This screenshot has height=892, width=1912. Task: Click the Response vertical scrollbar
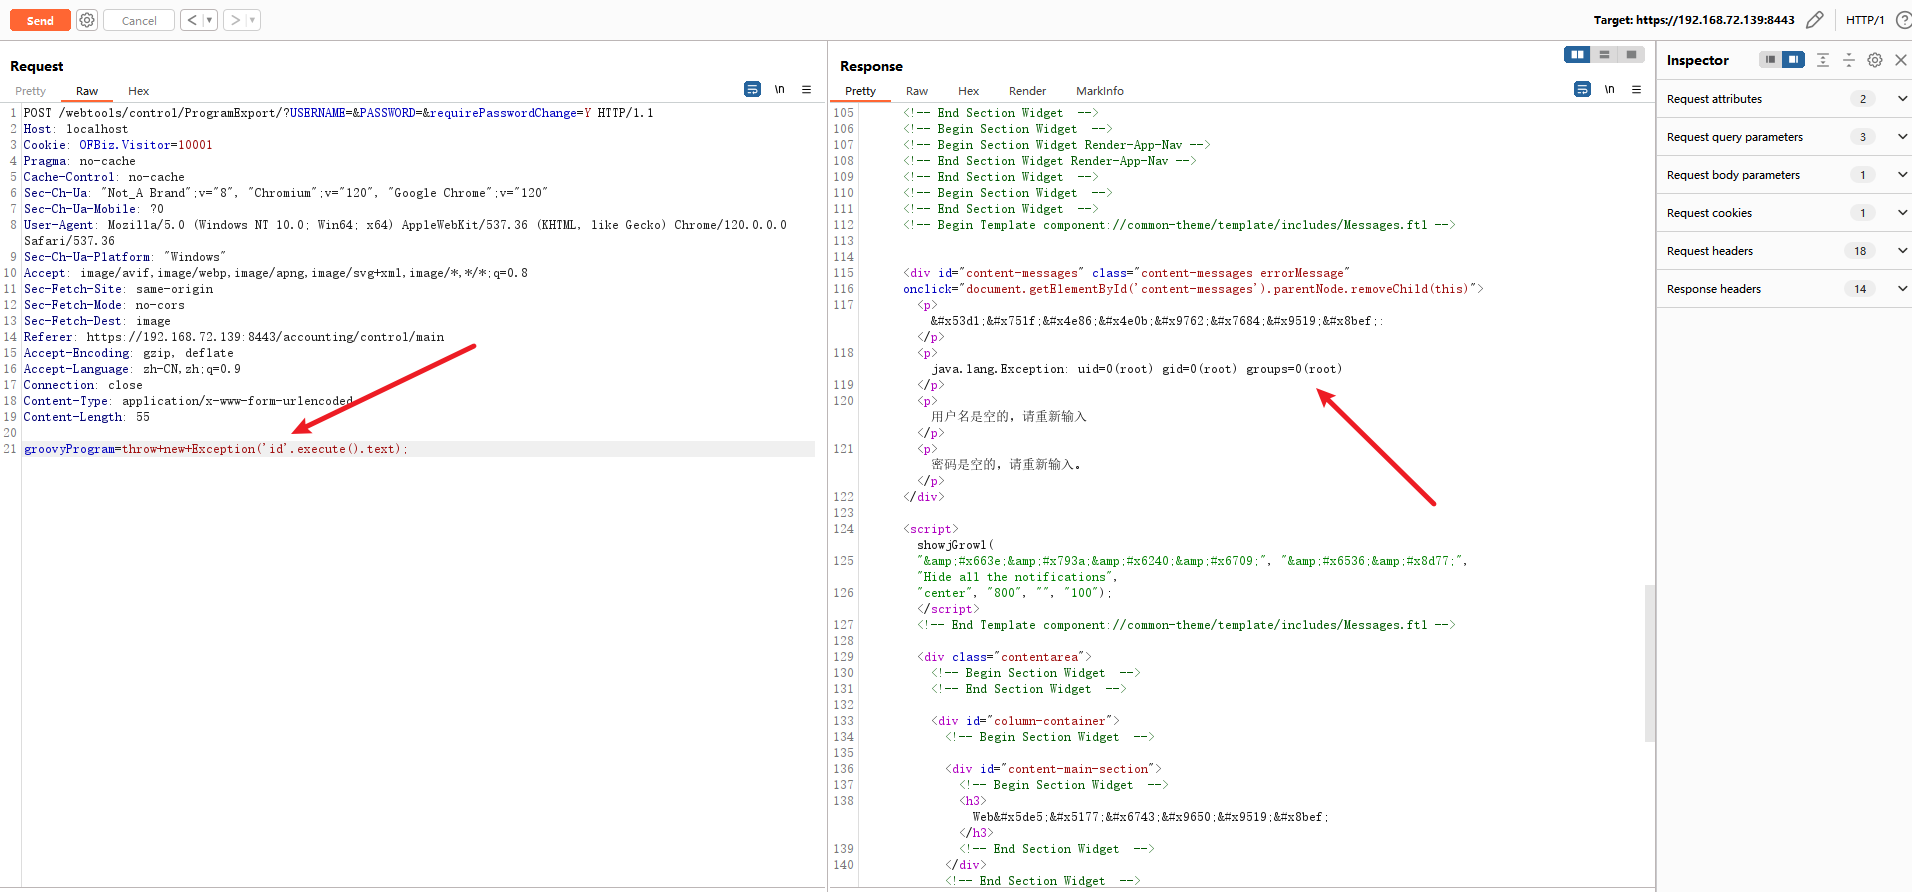tap(1650, 663)
